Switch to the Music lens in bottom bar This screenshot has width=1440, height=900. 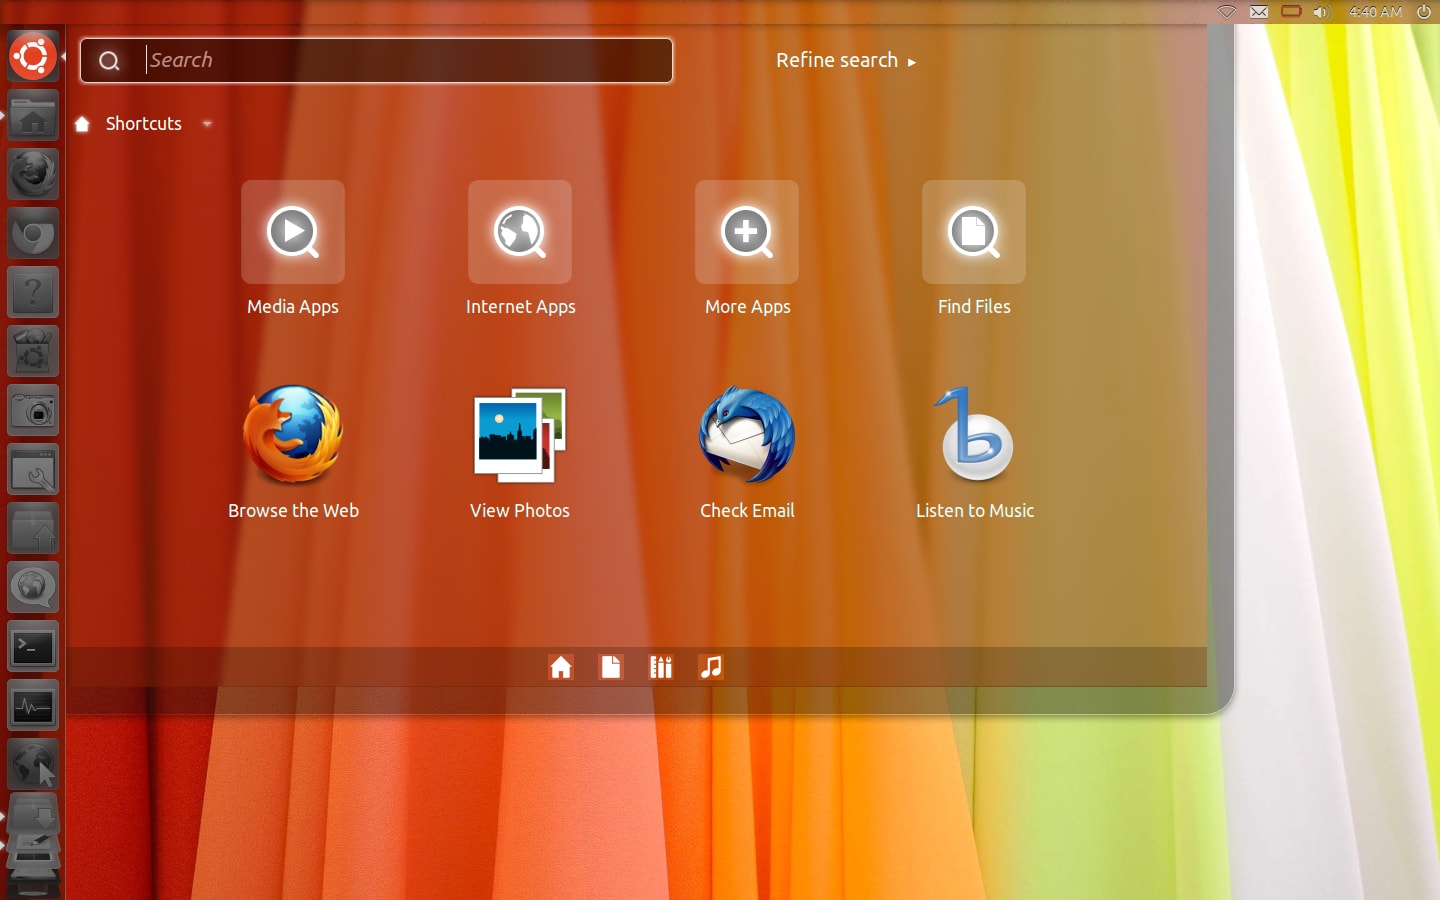coord(711,667)
